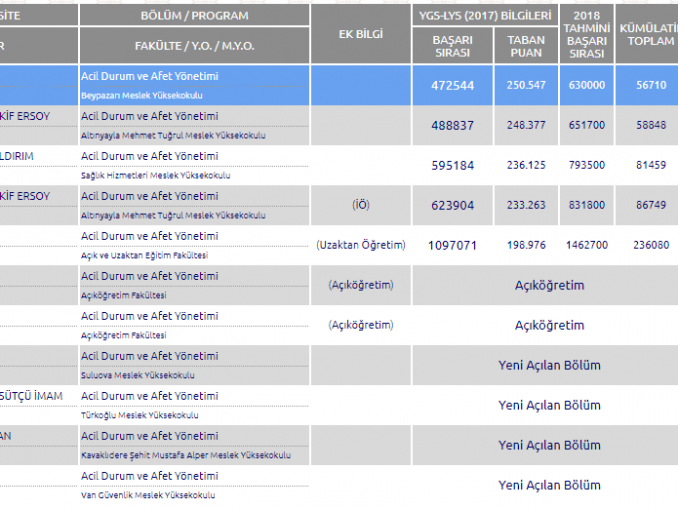Click the base score 248.377
The image size is (678, 509).
point(526,126)
